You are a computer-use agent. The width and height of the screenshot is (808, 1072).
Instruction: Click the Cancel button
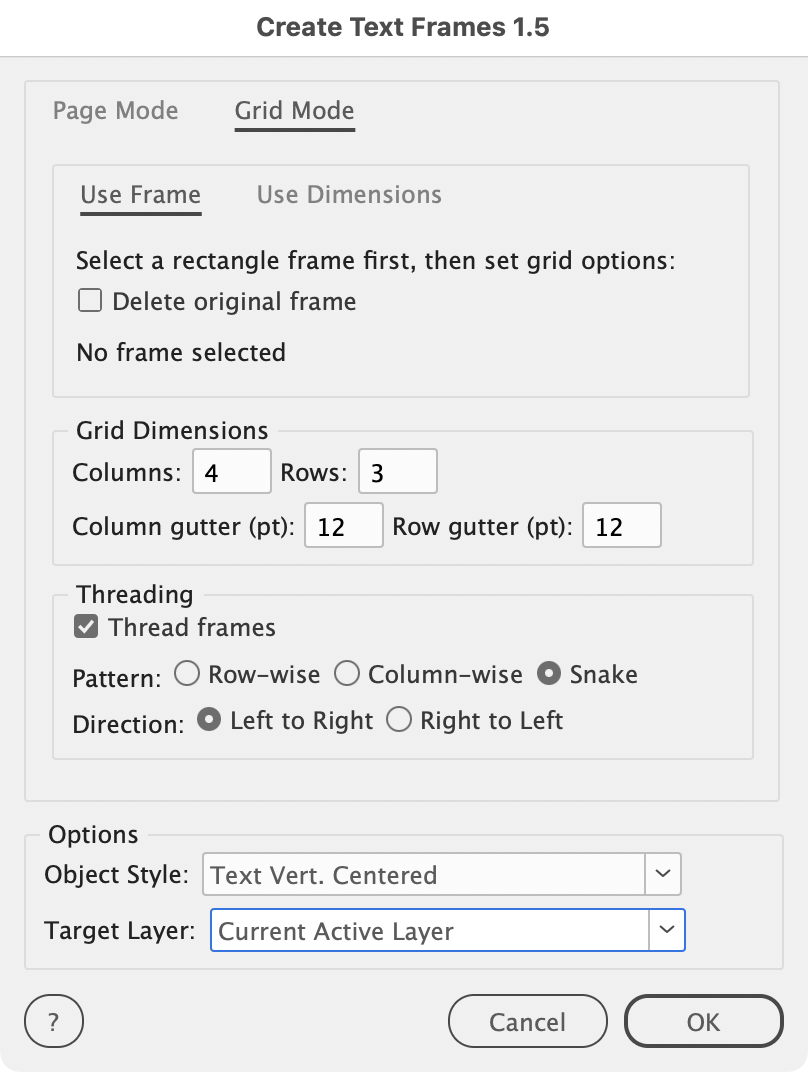(528, 1021)
